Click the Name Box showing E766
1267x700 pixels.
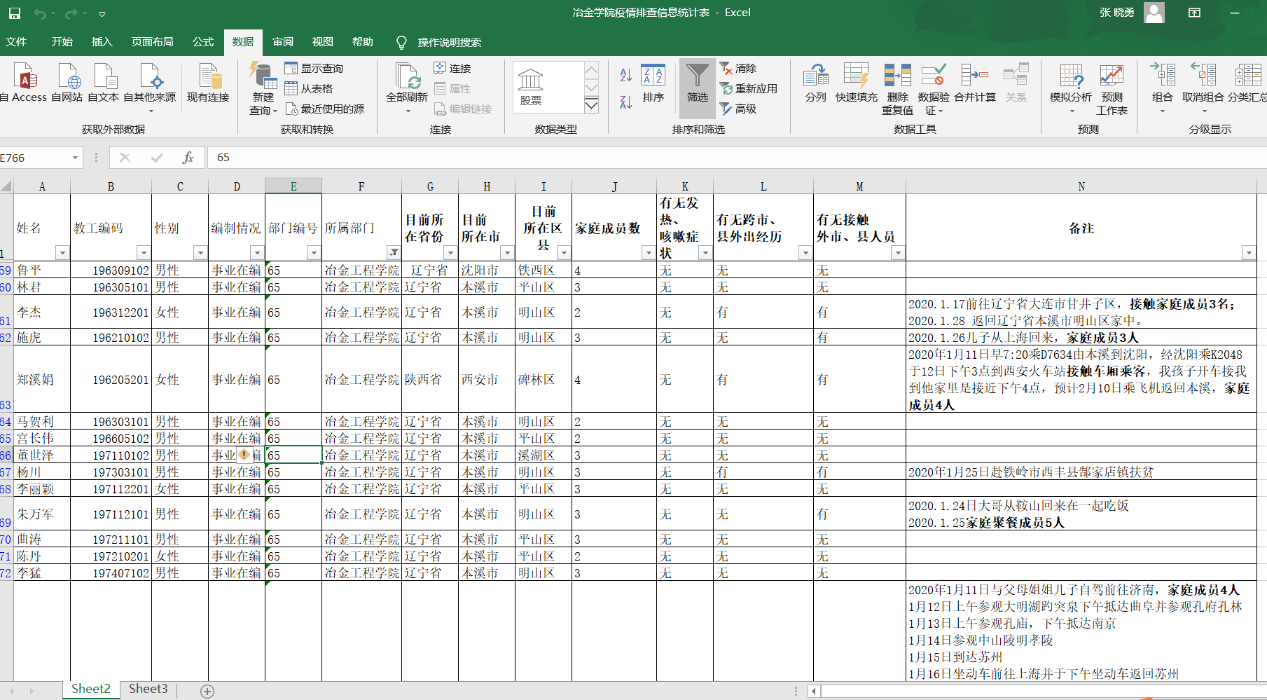[32, 157]
